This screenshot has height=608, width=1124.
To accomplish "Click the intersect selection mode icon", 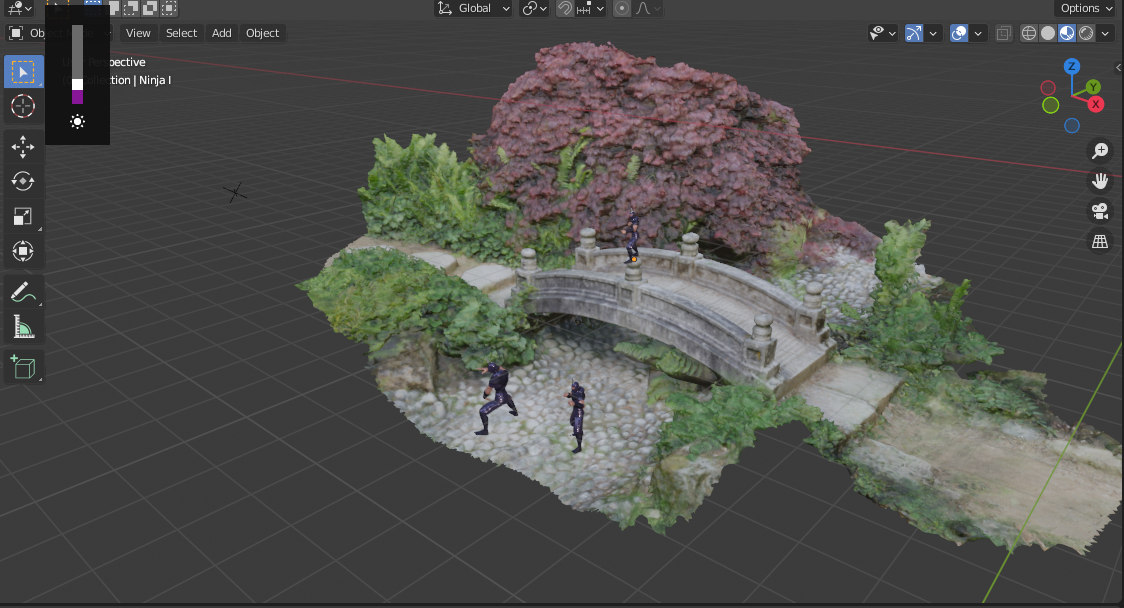I will coord(168,8).
